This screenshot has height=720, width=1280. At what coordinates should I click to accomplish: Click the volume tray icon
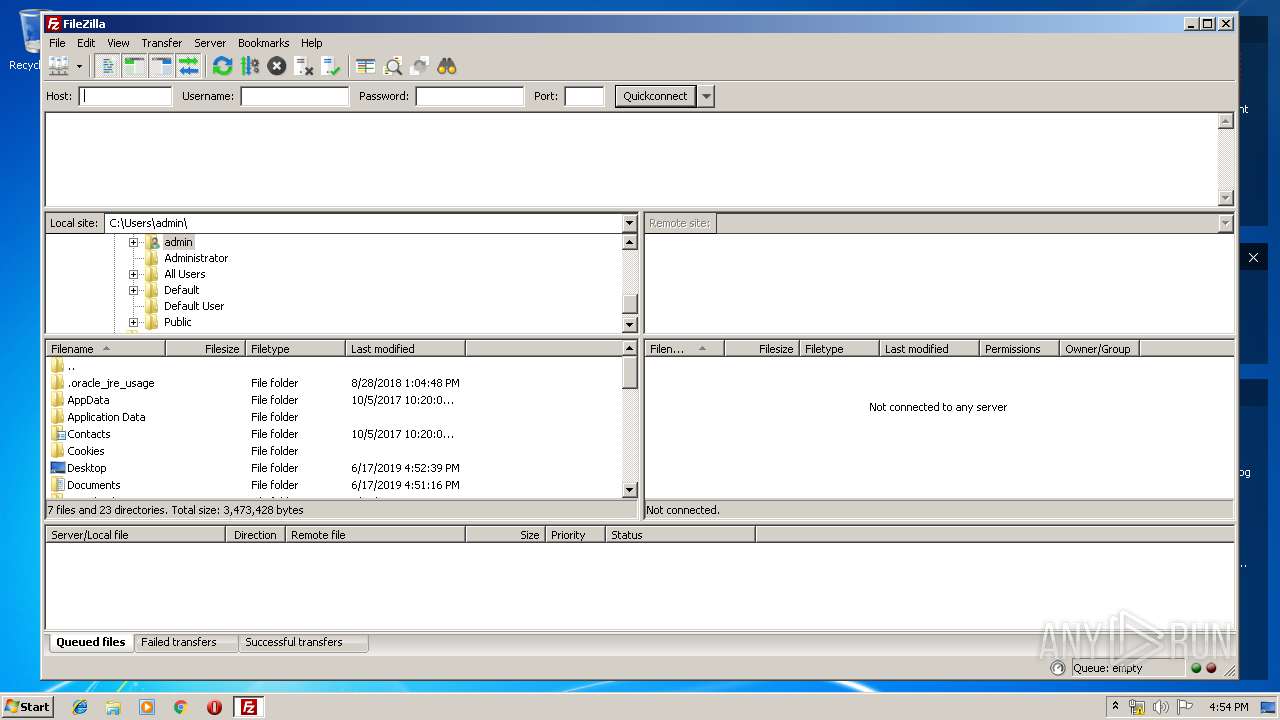pyautogui.click(x=1160, y=707)
